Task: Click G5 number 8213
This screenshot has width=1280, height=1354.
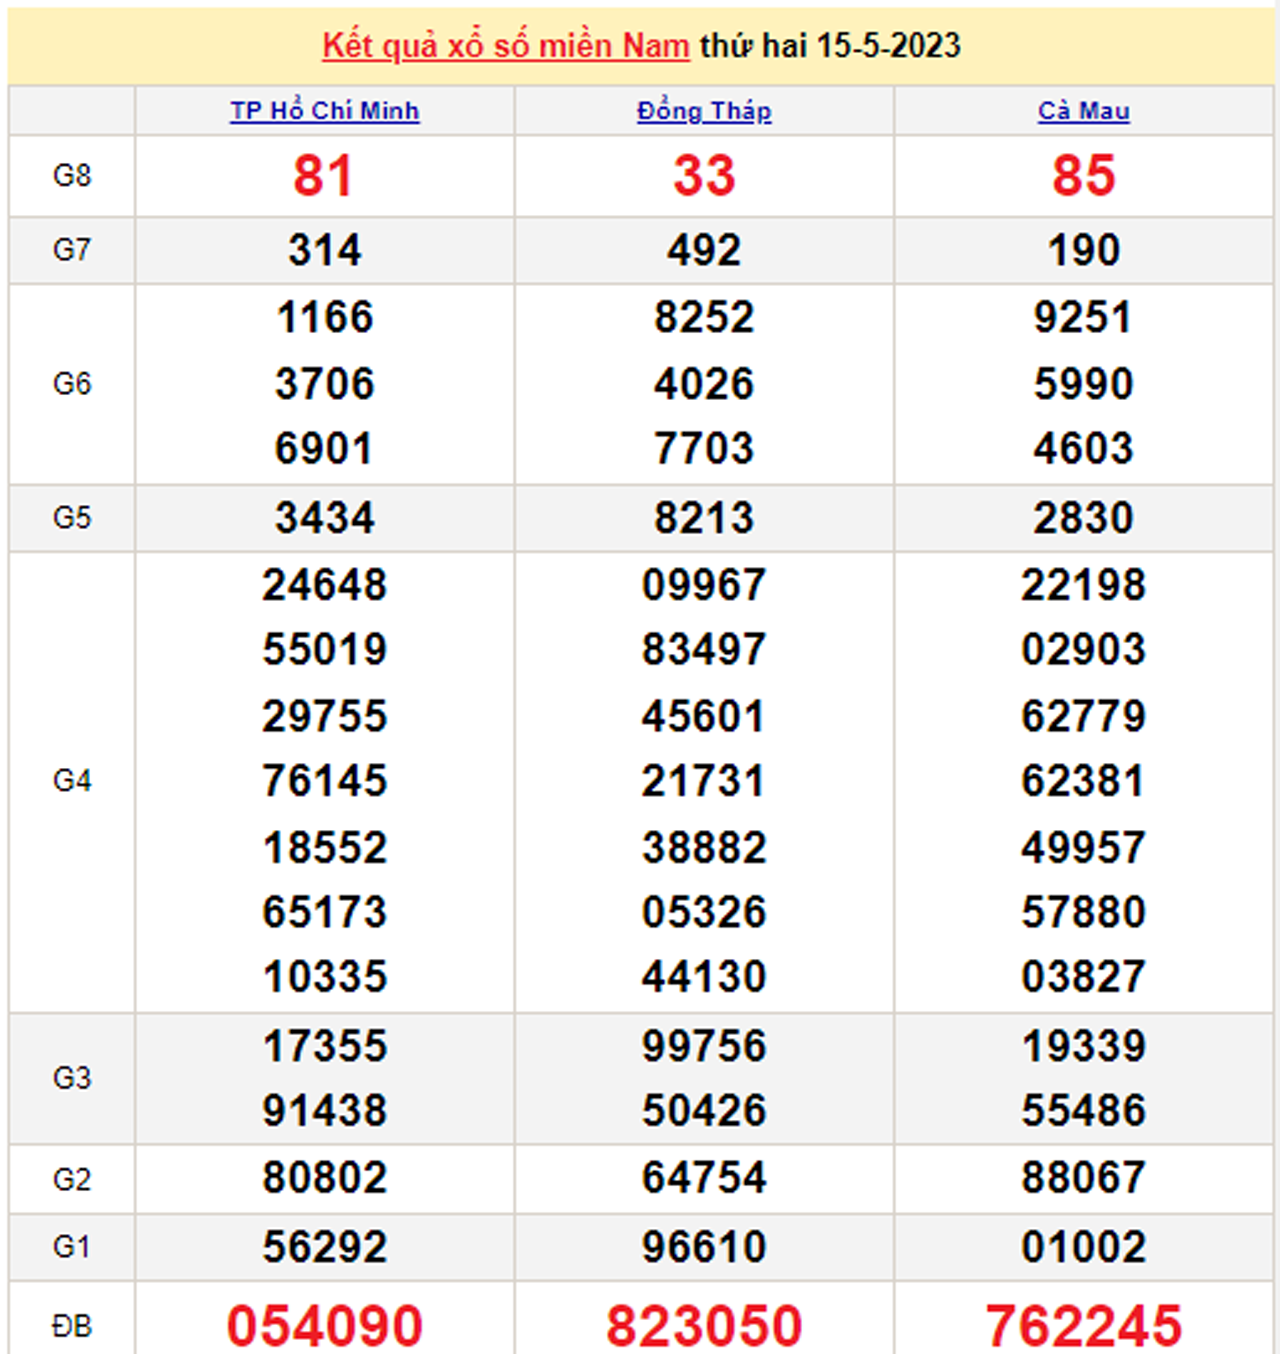Action: [704, 518]
